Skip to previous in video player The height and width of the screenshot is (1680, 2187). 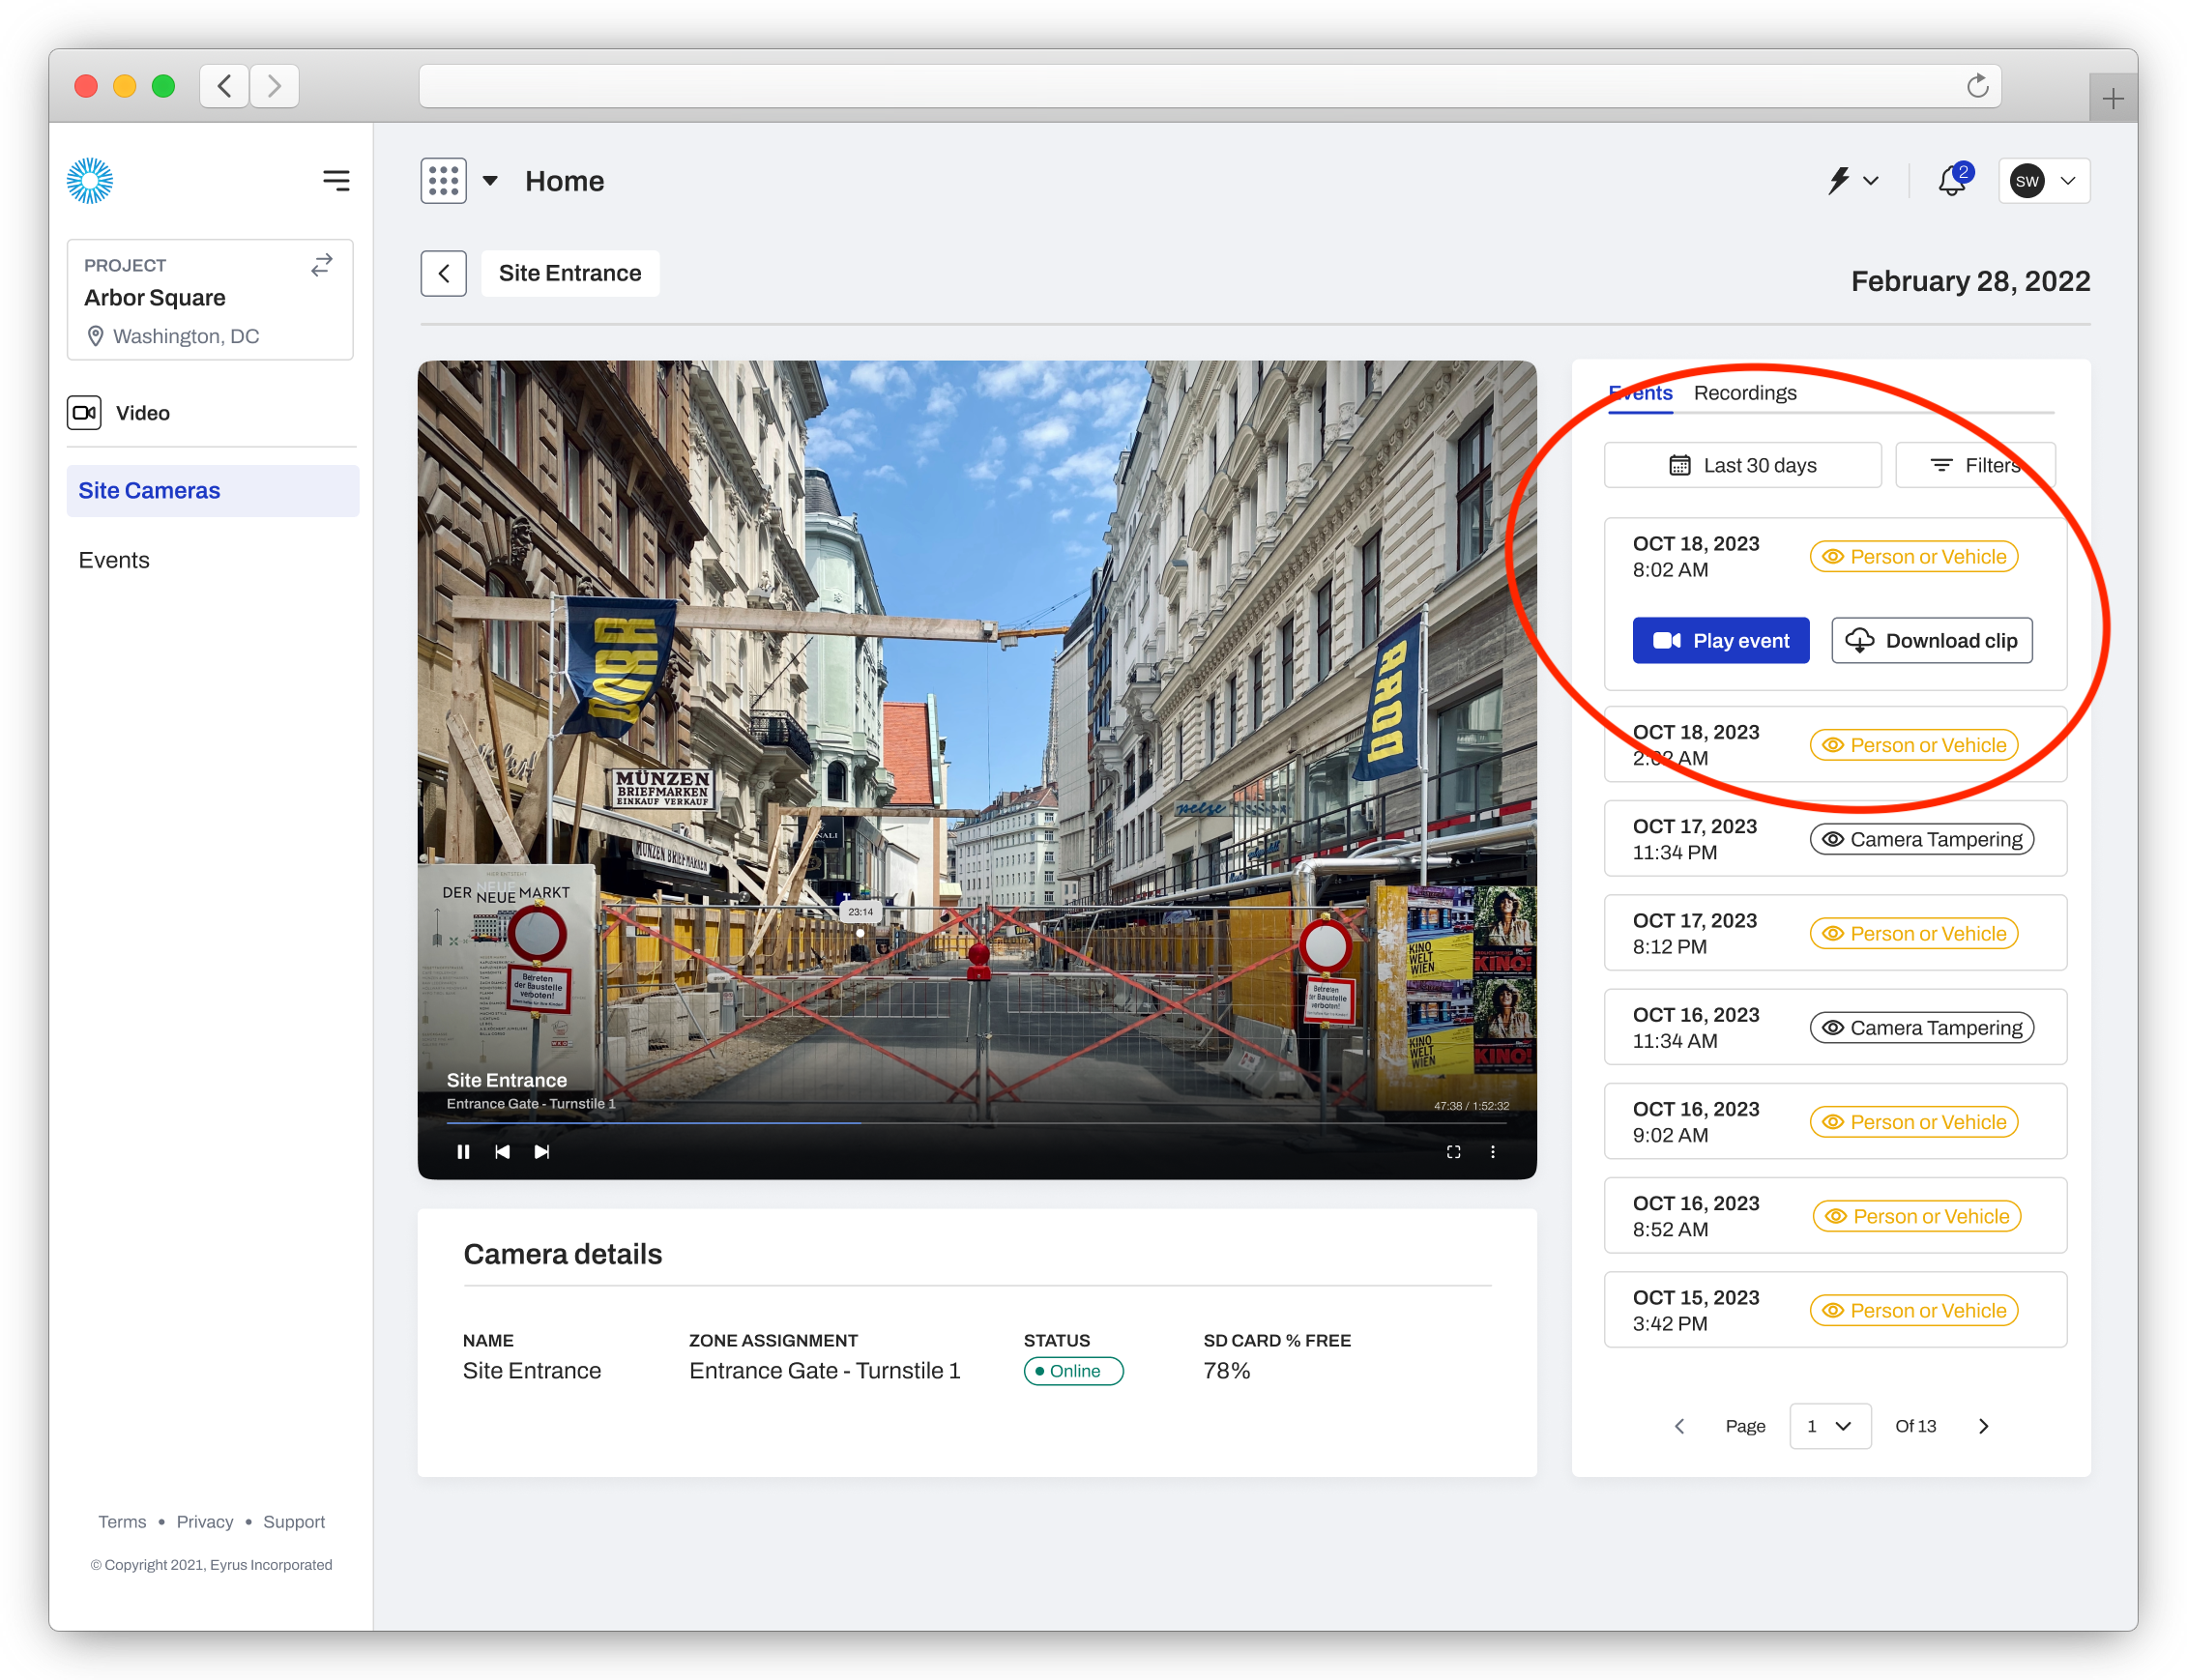[502, 1152]
